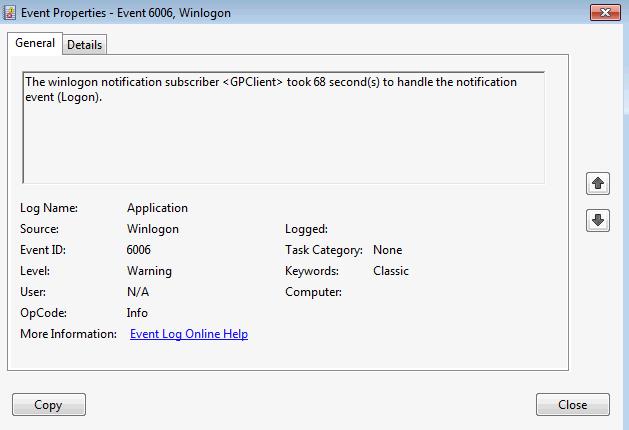Close the window with the red X
This screenshot has height=430, width=629.
[601, 11]
